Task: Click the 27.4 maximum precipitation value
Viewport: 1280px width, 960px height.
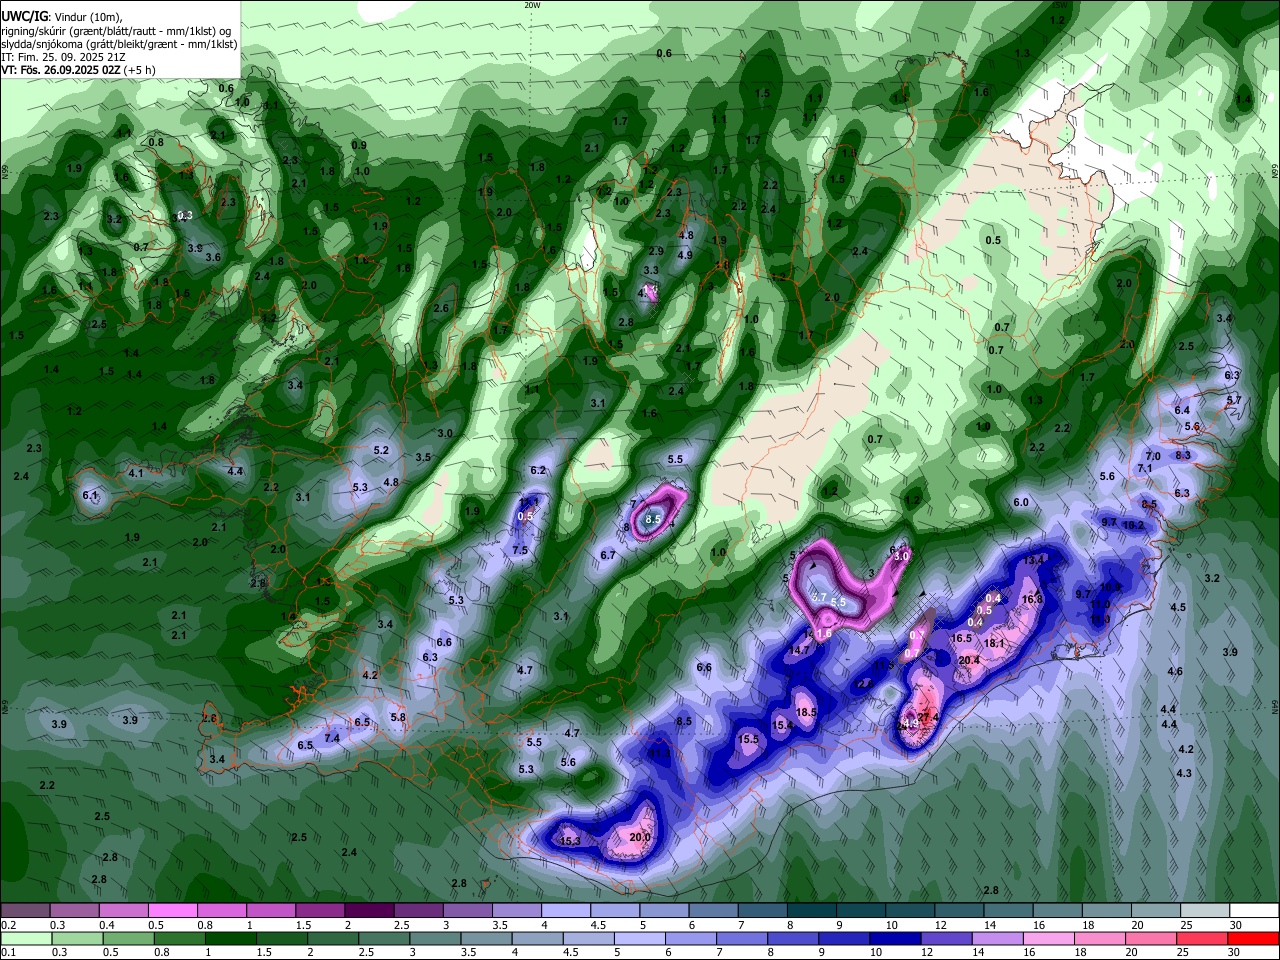Action: tap(929, 717)
